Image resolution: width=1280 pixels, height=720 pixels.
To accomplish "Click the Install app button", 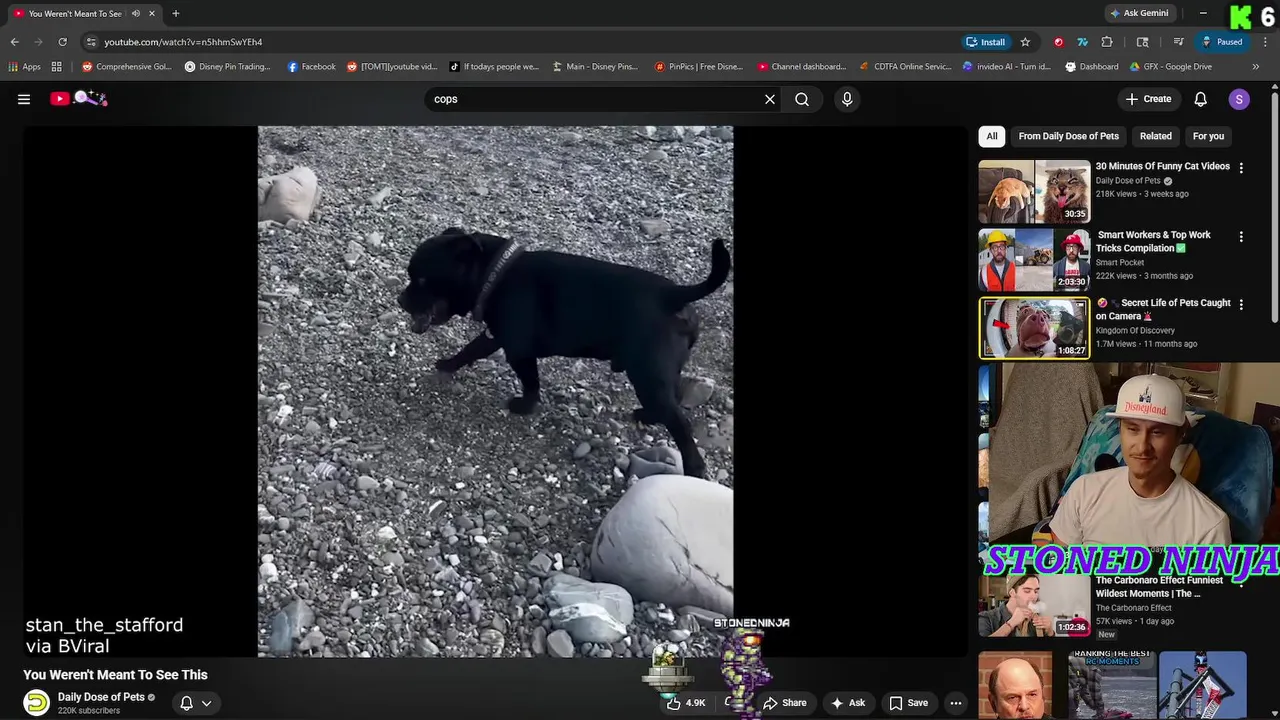I will click(985, 42).
